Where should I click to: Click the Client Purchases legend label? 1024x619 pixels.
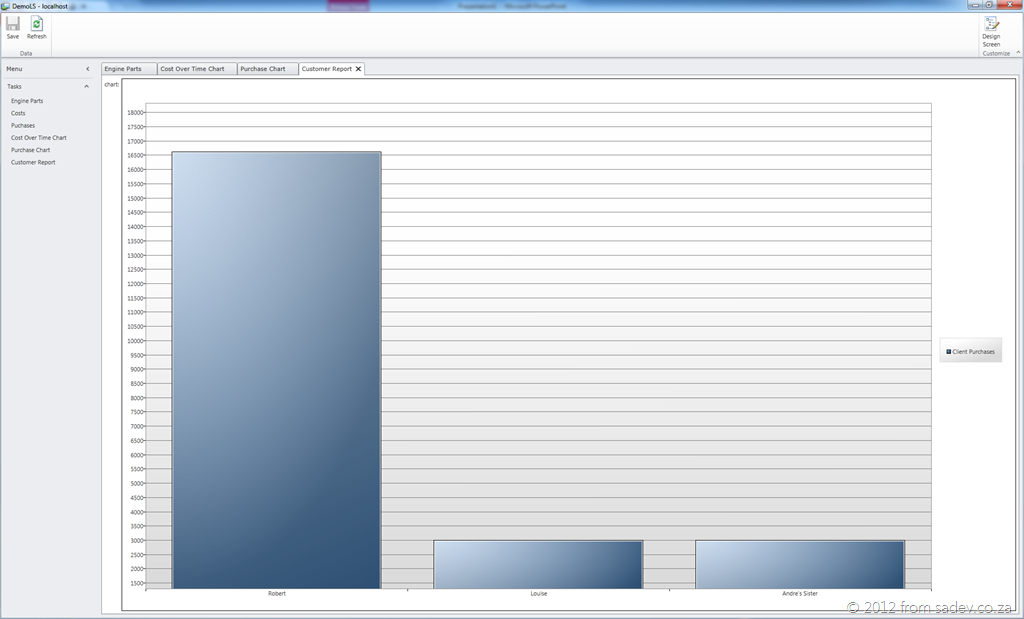point(973,351)
